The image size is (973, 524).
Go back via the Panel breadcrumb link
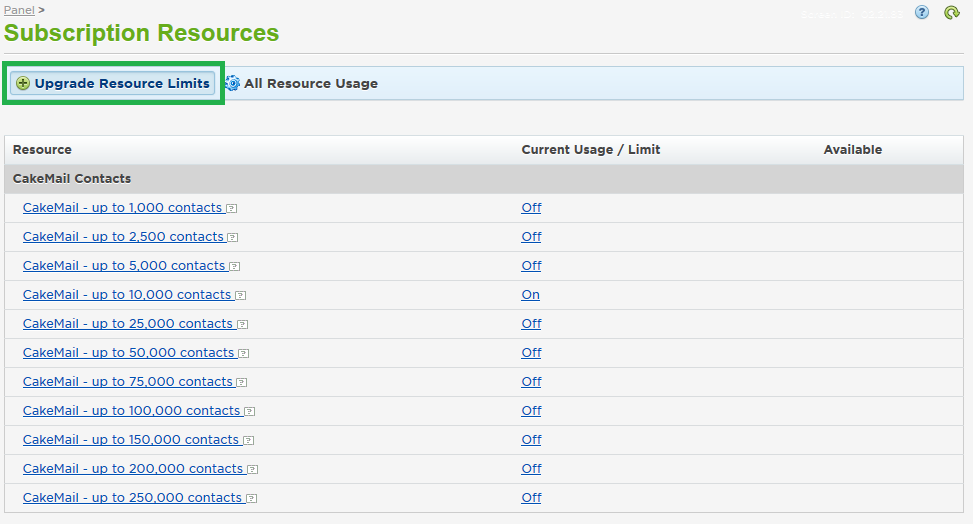point(19,10)
